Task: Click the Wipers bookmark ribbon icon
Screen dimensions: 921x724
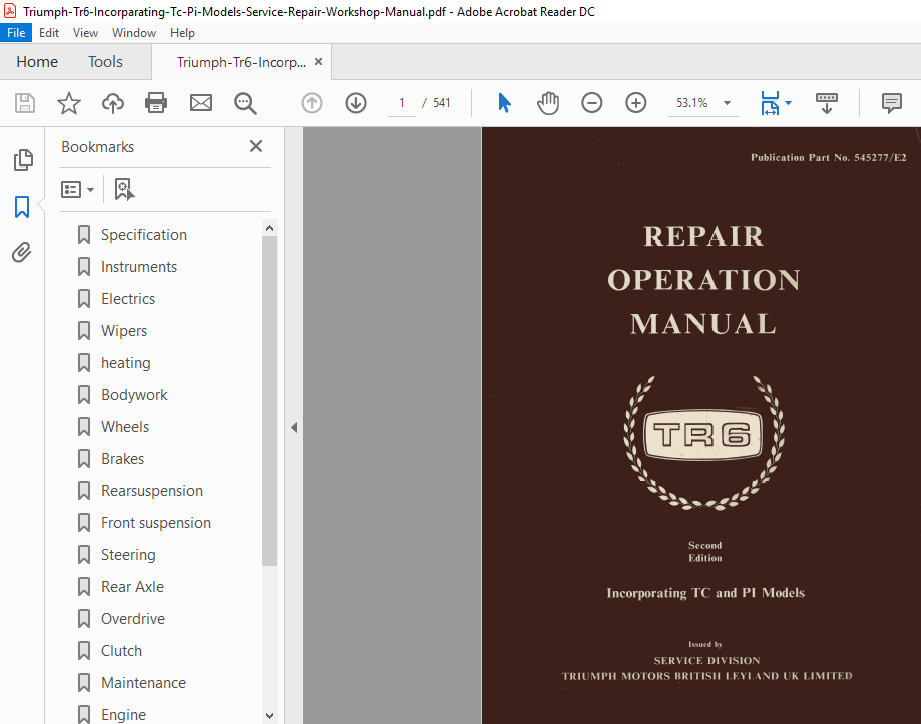Action: click(x=84, y=331)
